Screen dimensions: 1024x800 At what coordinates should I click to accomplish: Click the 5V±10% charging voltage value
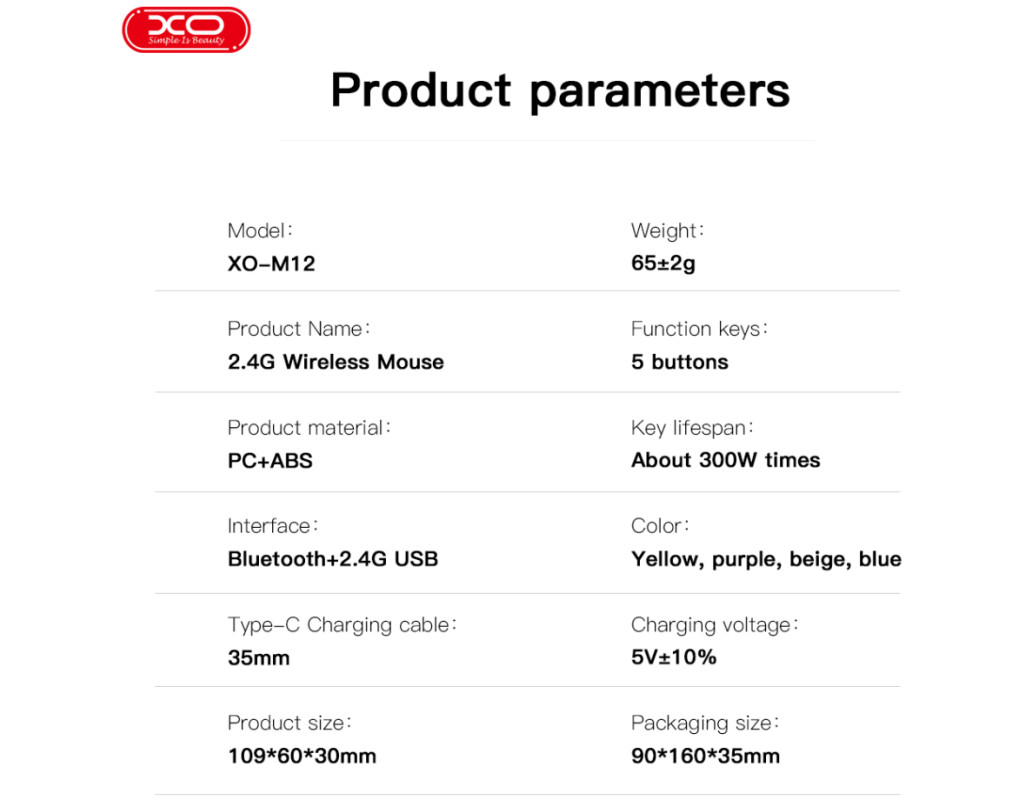pos(673,658)
